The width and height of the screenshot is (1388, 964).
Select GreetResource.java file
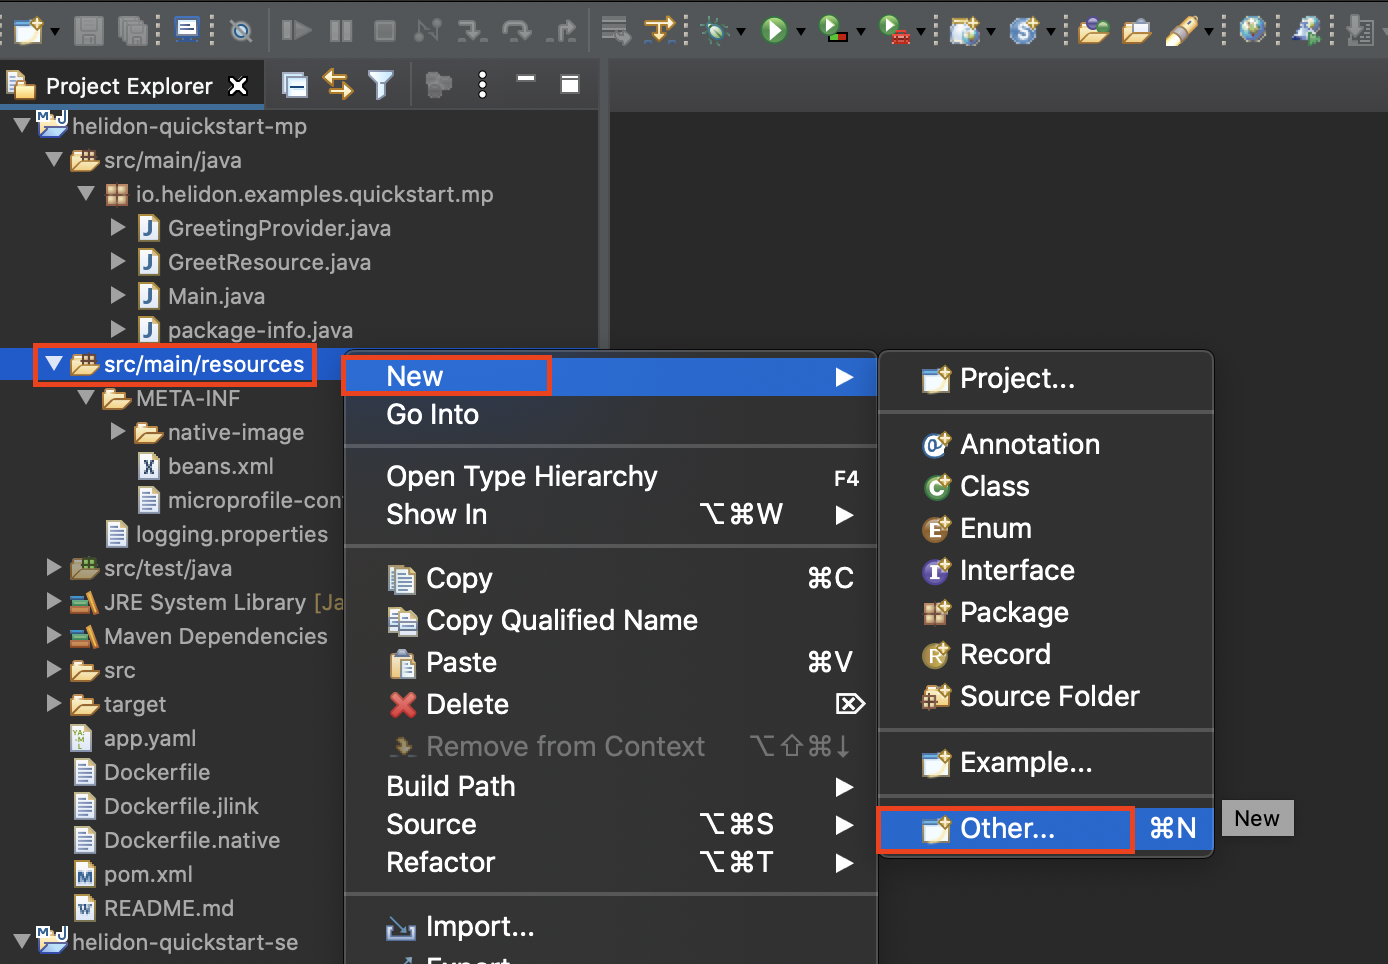pos(269,262)
